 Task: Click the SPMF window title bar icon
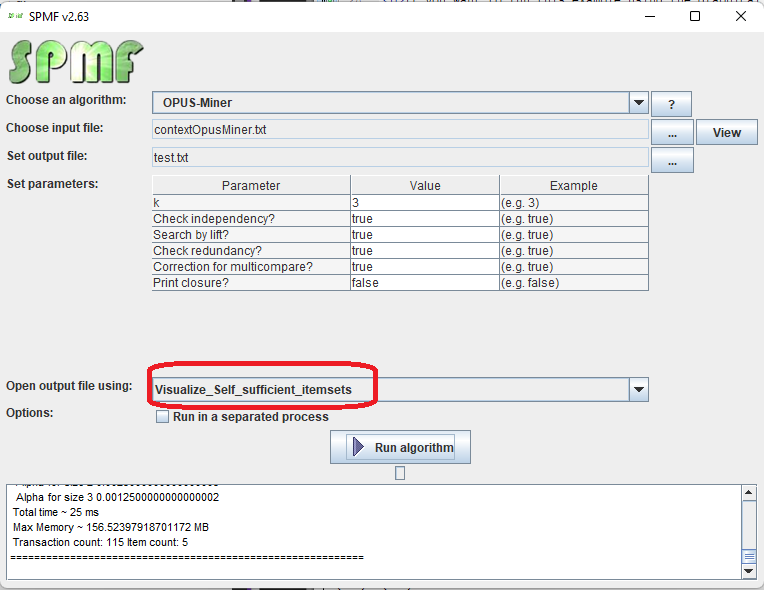(x=16, y=16)
